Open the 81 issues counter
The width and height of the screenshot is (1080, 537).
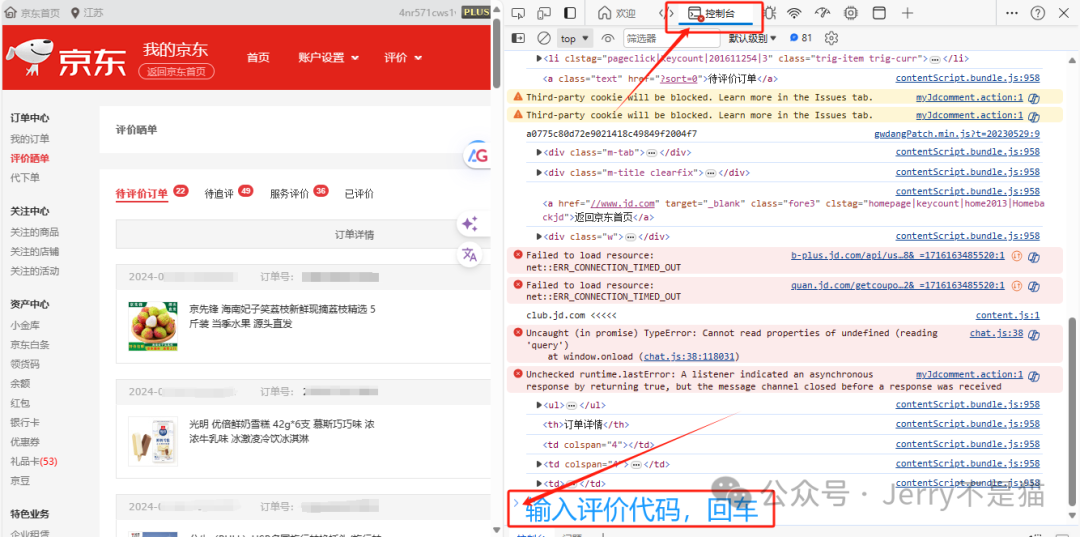coord(801,38)
